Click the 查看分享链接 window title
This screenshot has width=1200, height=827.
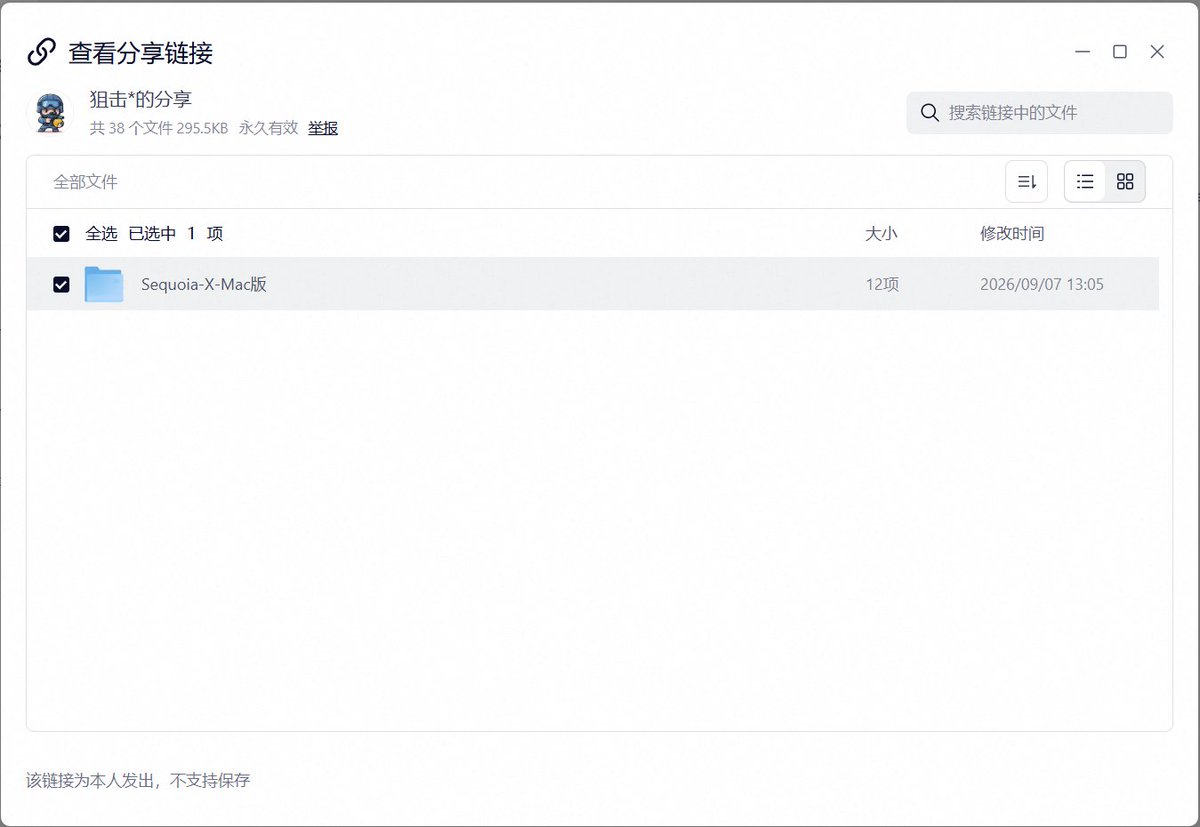140,53
